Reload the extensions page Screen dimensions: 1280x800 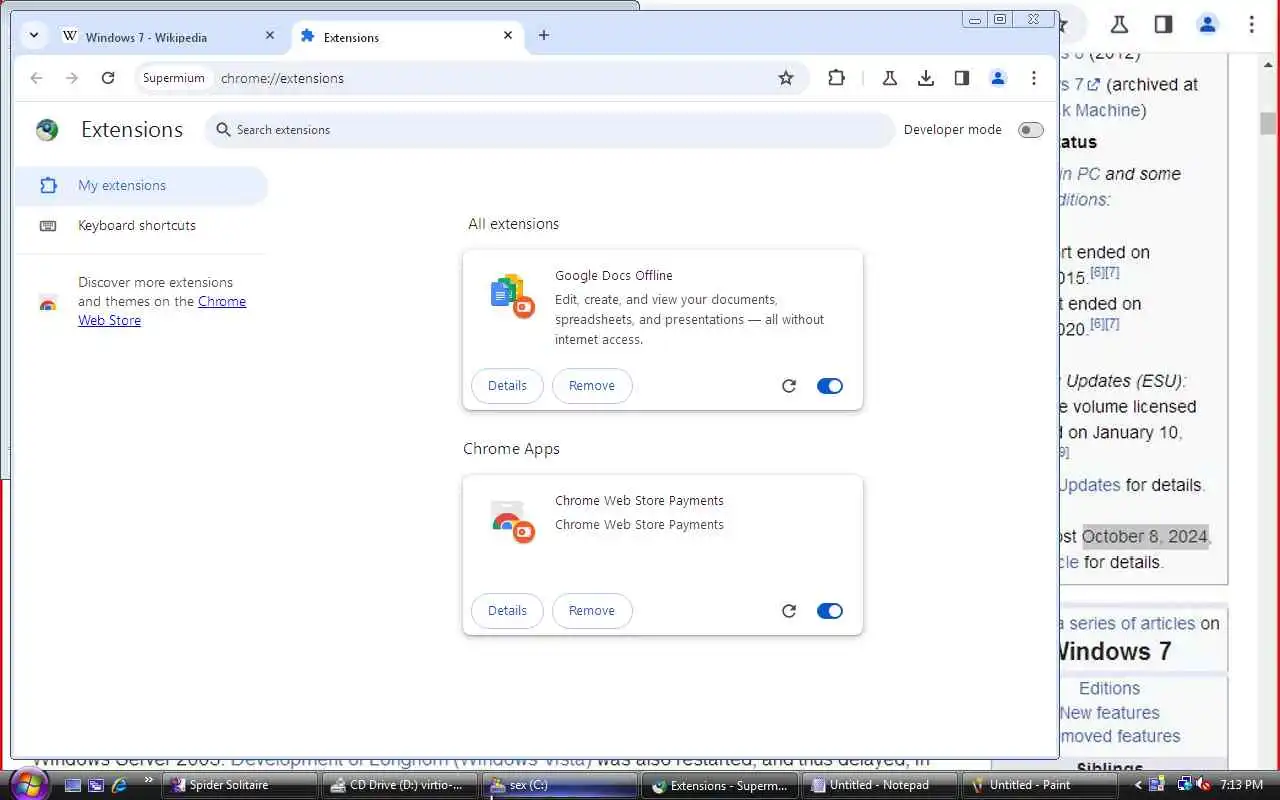click(x=108, y=78)
